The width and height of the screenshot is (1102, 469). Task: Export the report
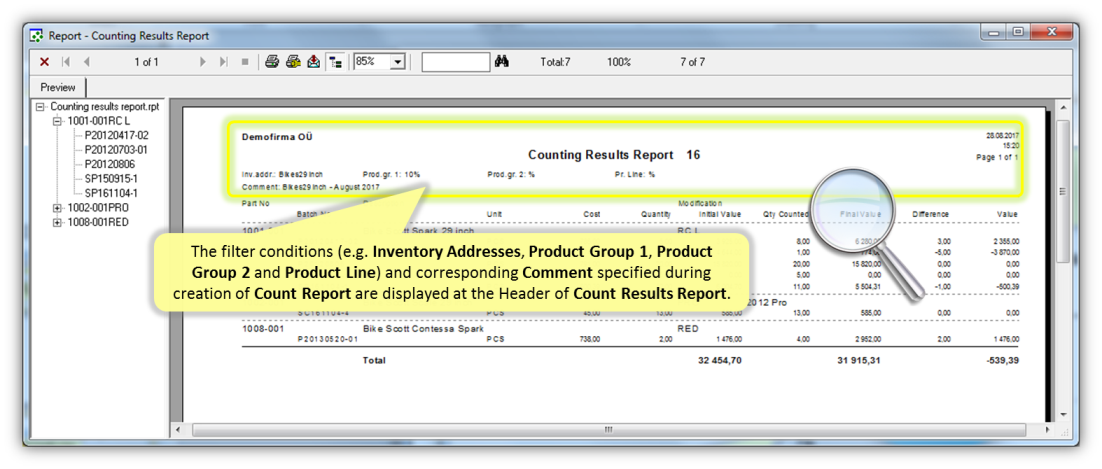[x=313, y=62]
